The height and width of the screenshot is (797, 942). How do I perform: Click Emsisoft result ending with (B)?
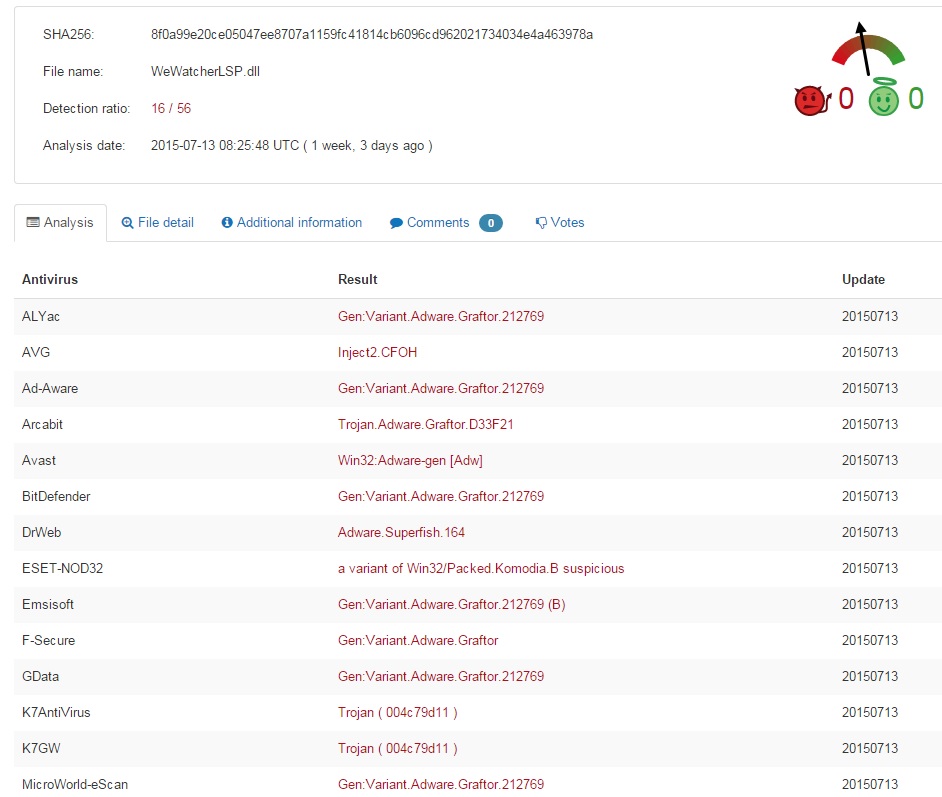(x=452, y=605)
